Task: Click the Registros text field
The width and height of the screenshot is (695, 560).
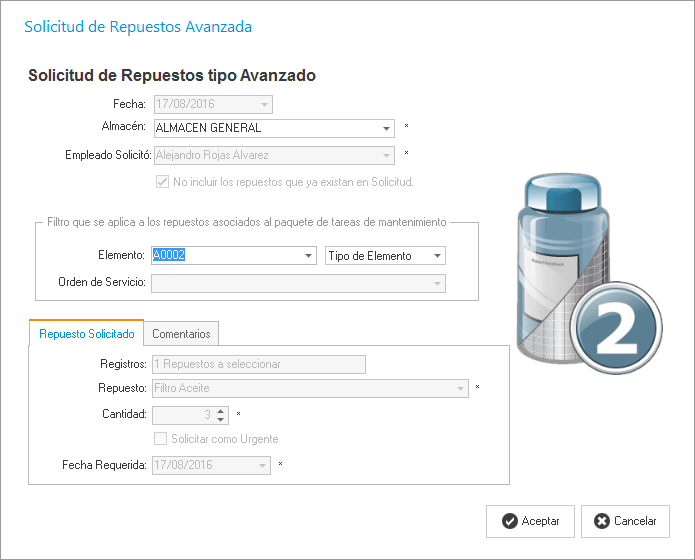Action: tap(258, 364)
